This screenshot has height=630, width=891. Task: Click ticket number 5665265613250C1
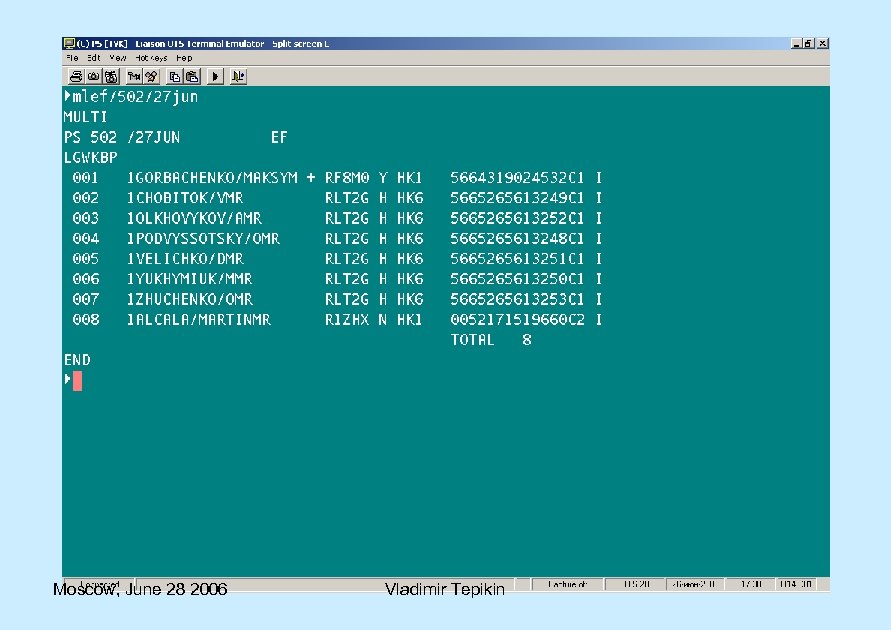(517, 279)
